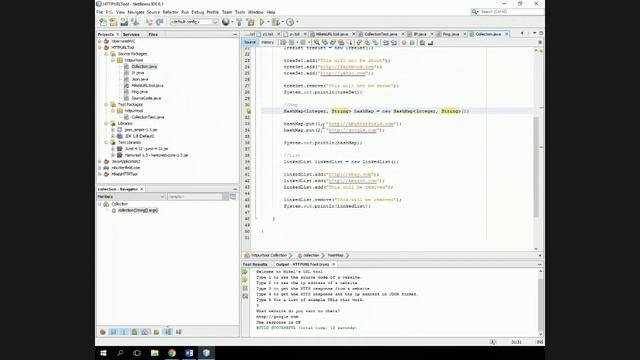Screen dimensions: 640x360
Task: Open the Debug menu
Action: pos(198,12)
